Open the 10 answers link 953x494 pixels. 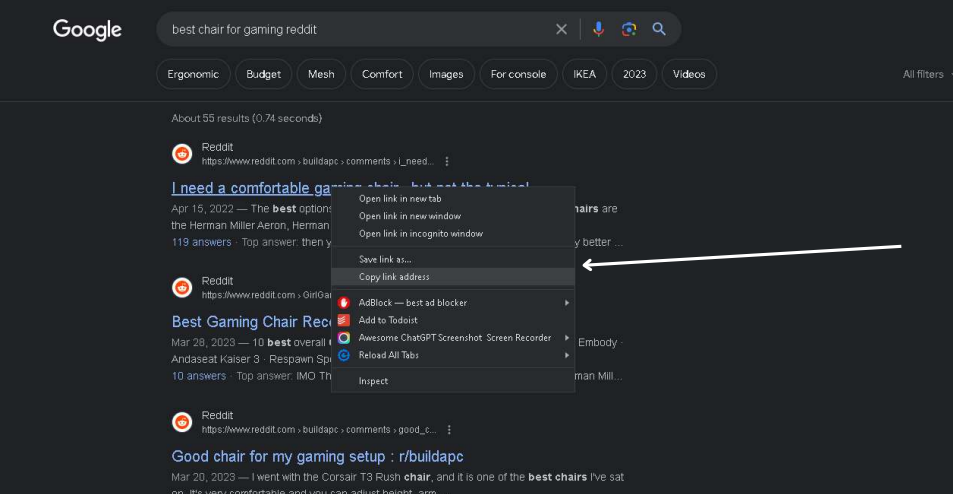coord(199,376)
